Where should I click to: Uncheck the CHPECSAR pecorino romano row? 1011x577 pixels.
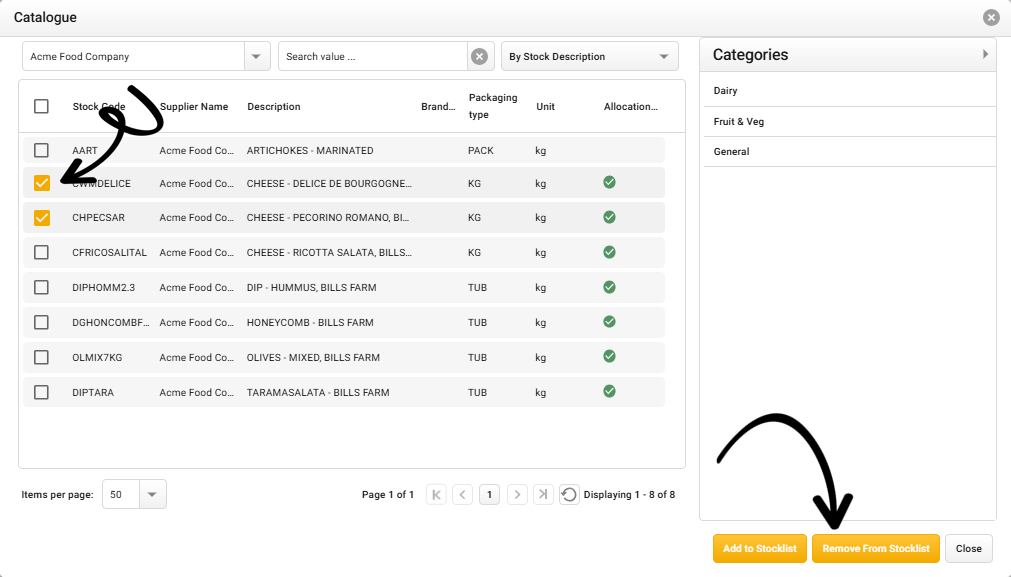click(41, 218)
